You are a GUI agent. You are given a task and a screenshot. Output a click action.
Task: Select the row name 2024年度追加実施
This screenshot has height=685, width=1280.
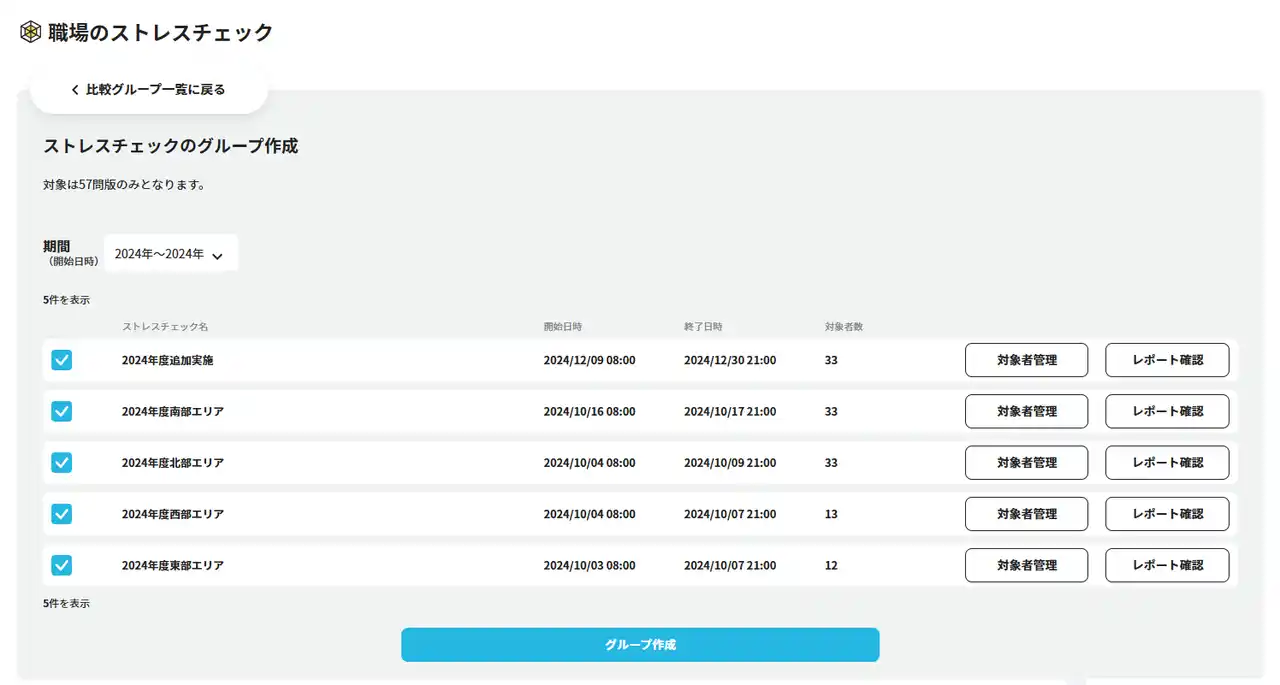(168, 360)
